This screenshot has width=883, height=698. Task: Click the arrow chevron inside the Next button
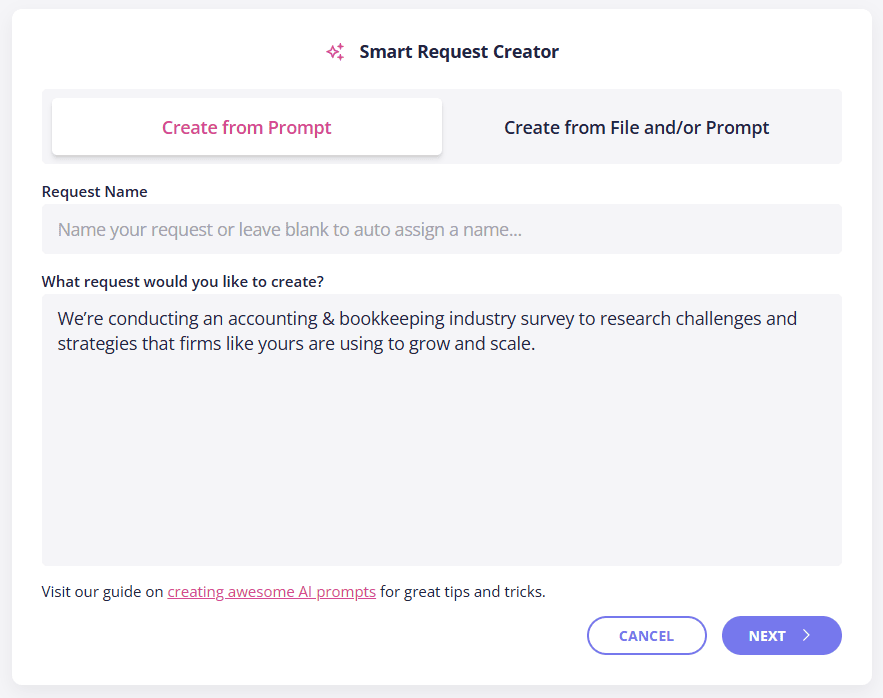tap(806, 636)
